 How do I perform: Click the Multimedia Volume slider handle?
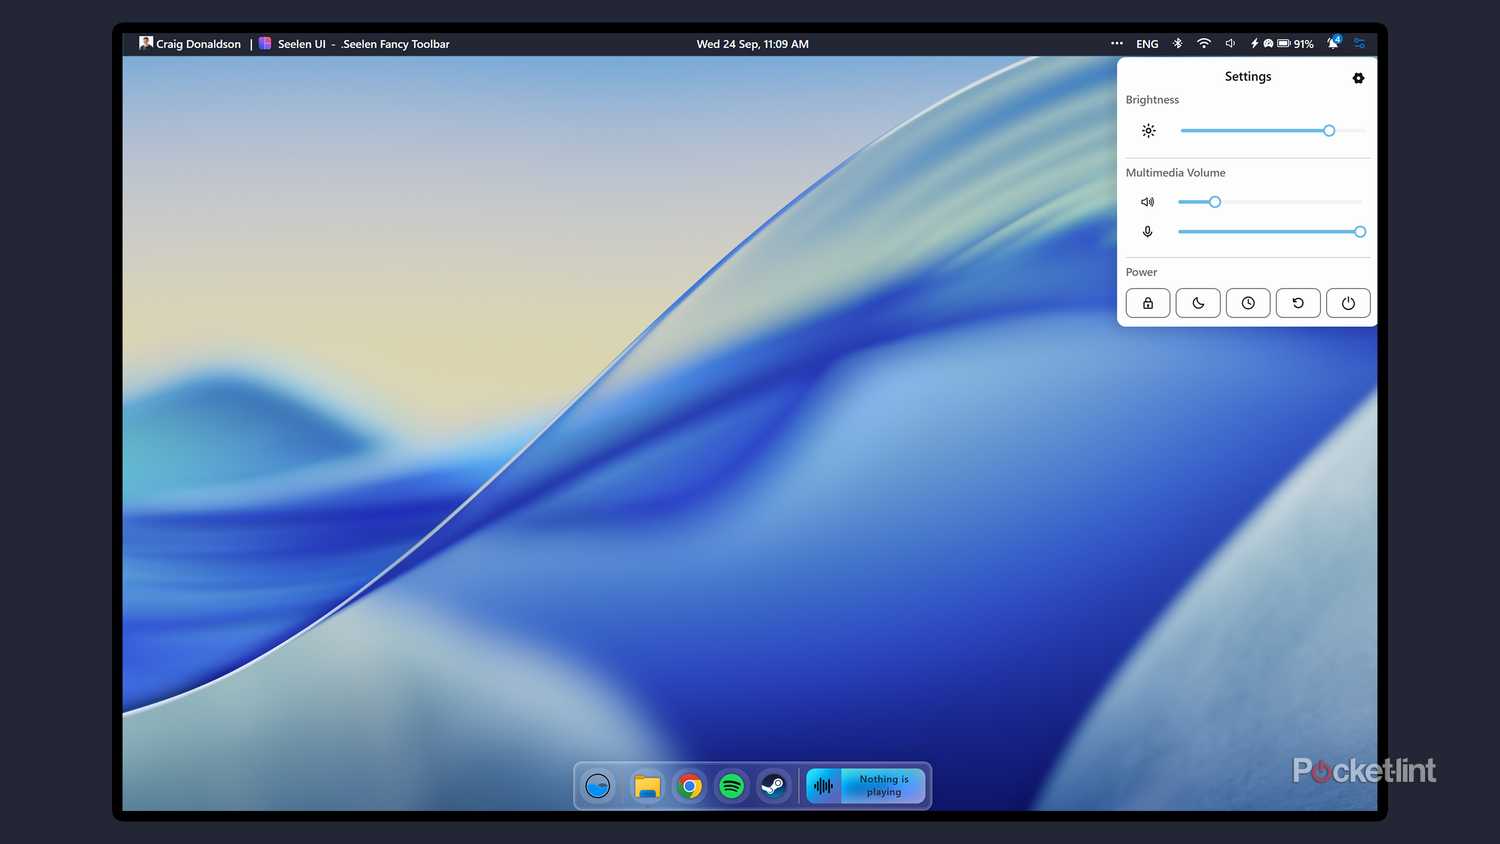pos(1213,201)
